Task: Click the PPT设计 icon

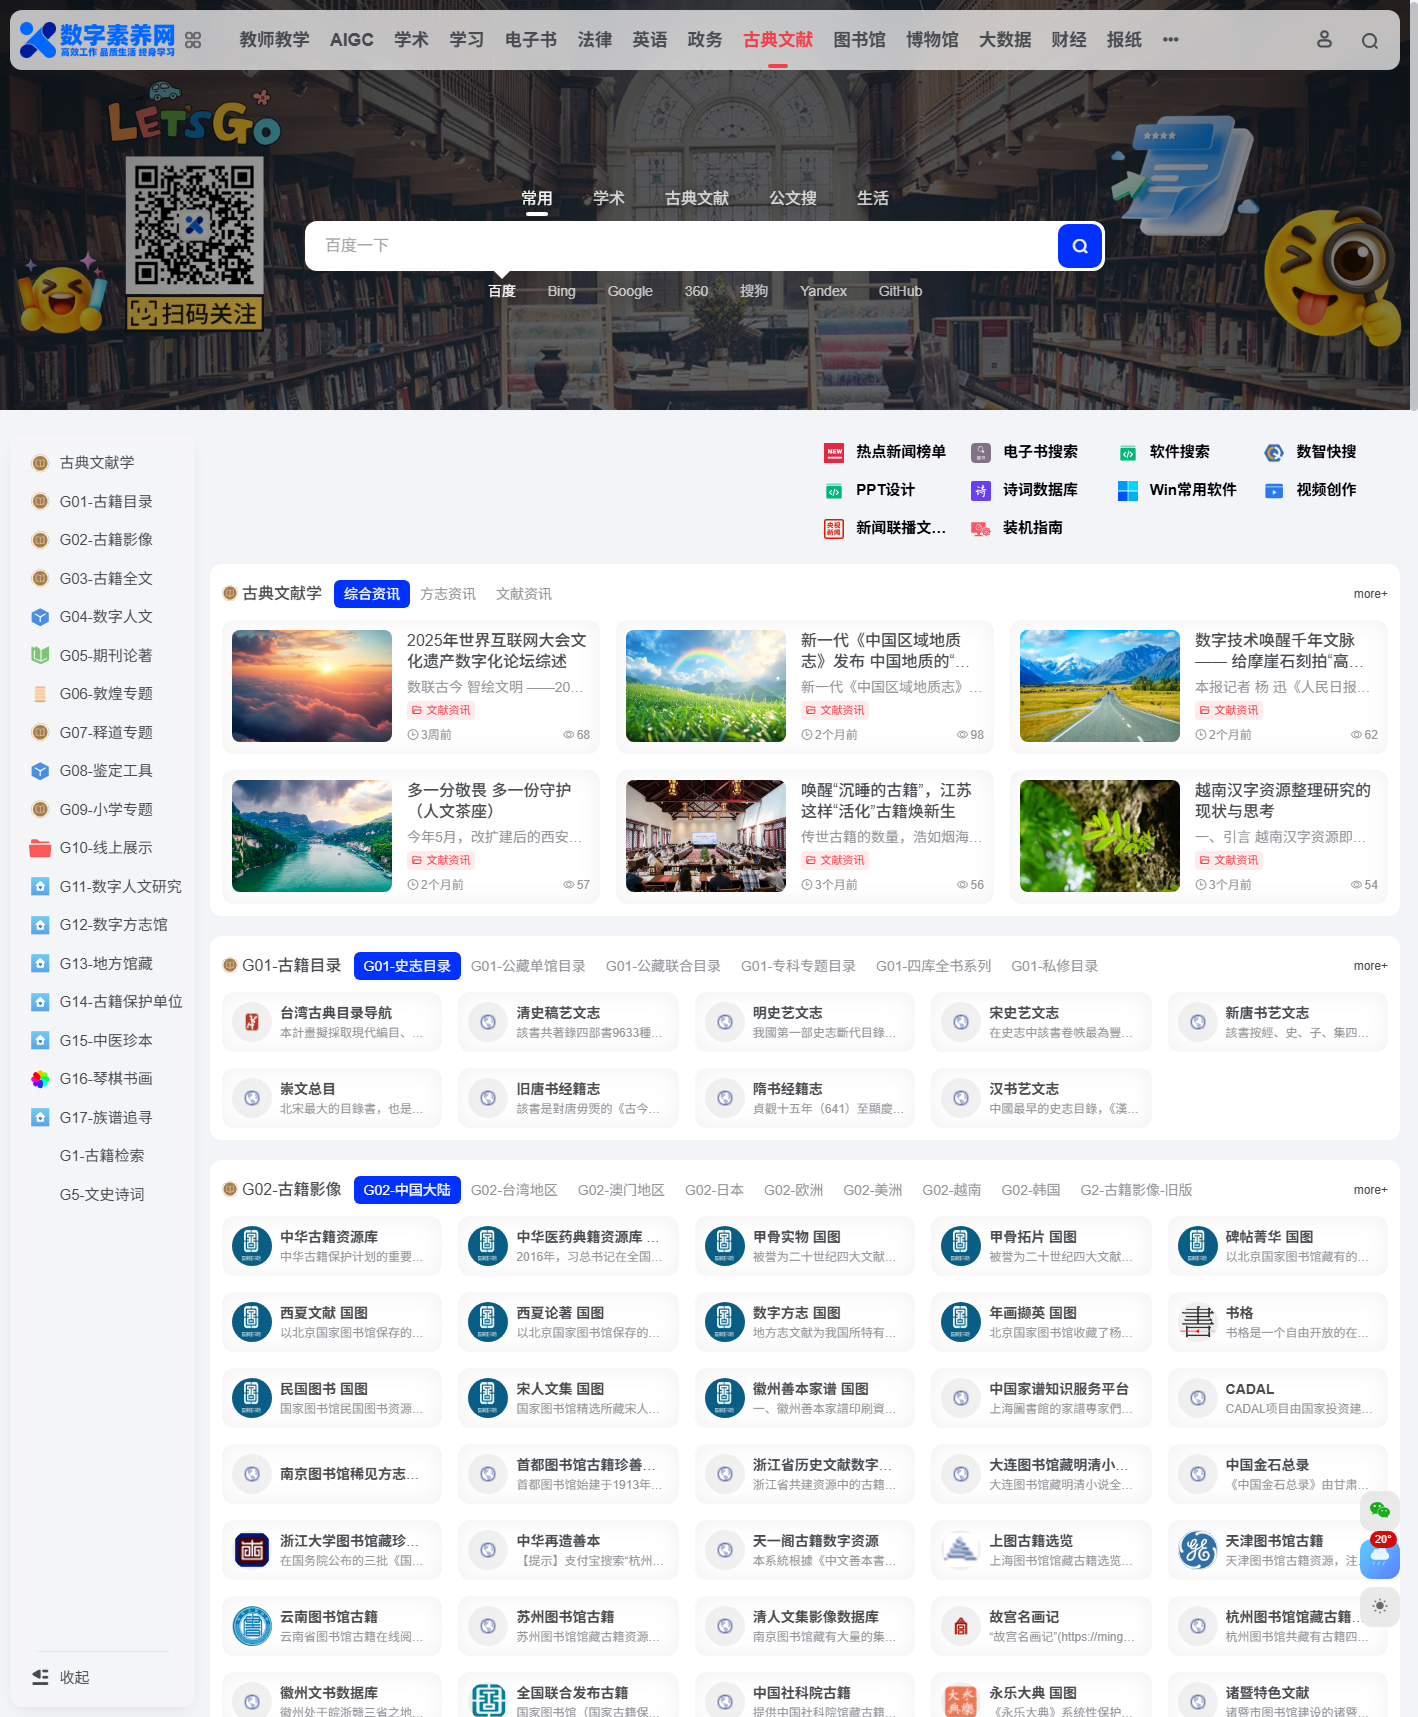Action: point(834,490)
